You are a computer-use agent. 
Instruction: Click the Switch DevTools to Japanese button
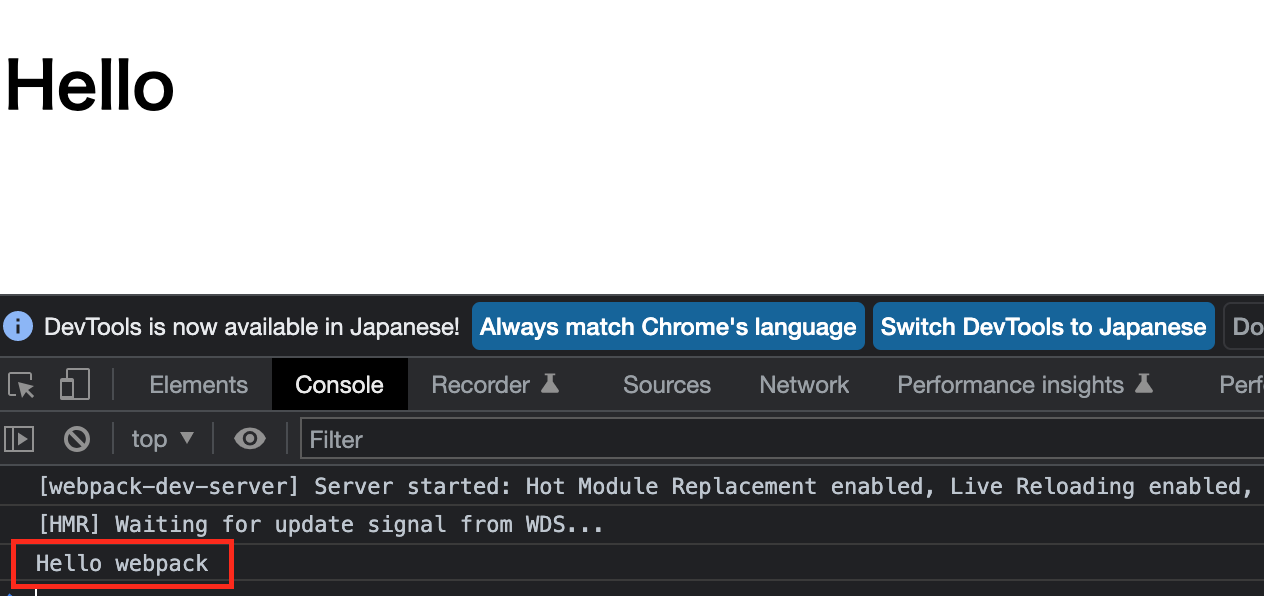[1043, 326]
